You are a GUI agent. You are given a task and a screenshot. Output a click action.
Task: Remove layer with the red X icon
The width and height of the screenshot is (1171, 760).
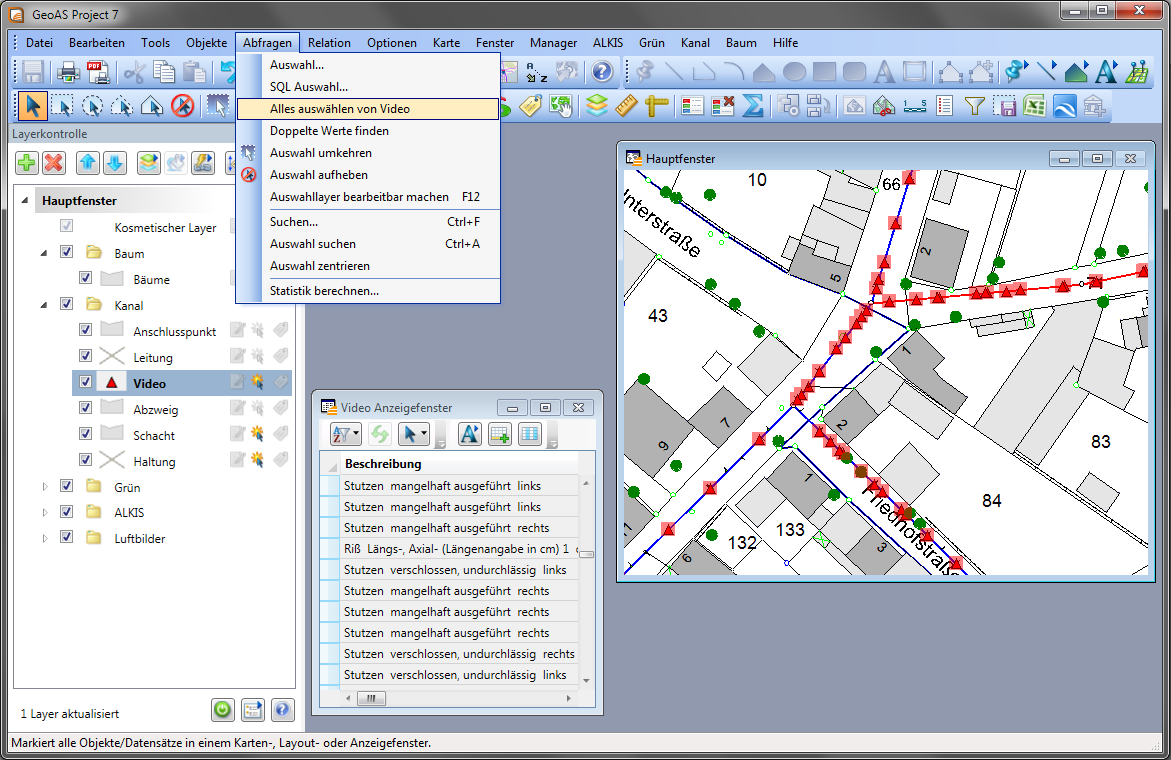tap(54, 163)
